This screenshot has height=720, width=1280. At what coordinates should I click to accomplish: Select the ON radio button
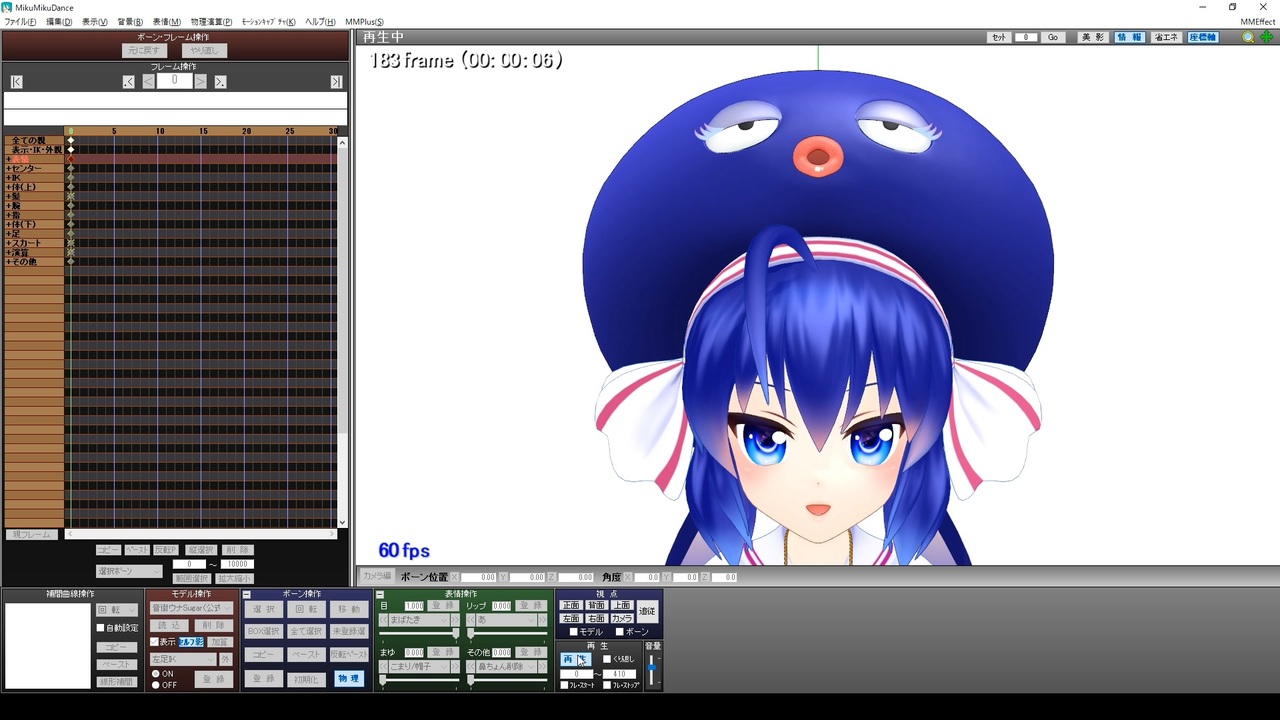(x=156, y=674)
